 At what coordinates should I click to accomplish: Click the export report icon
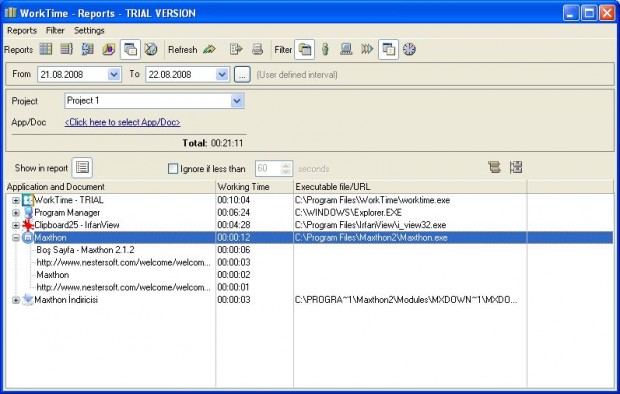(x=236, y=49)
